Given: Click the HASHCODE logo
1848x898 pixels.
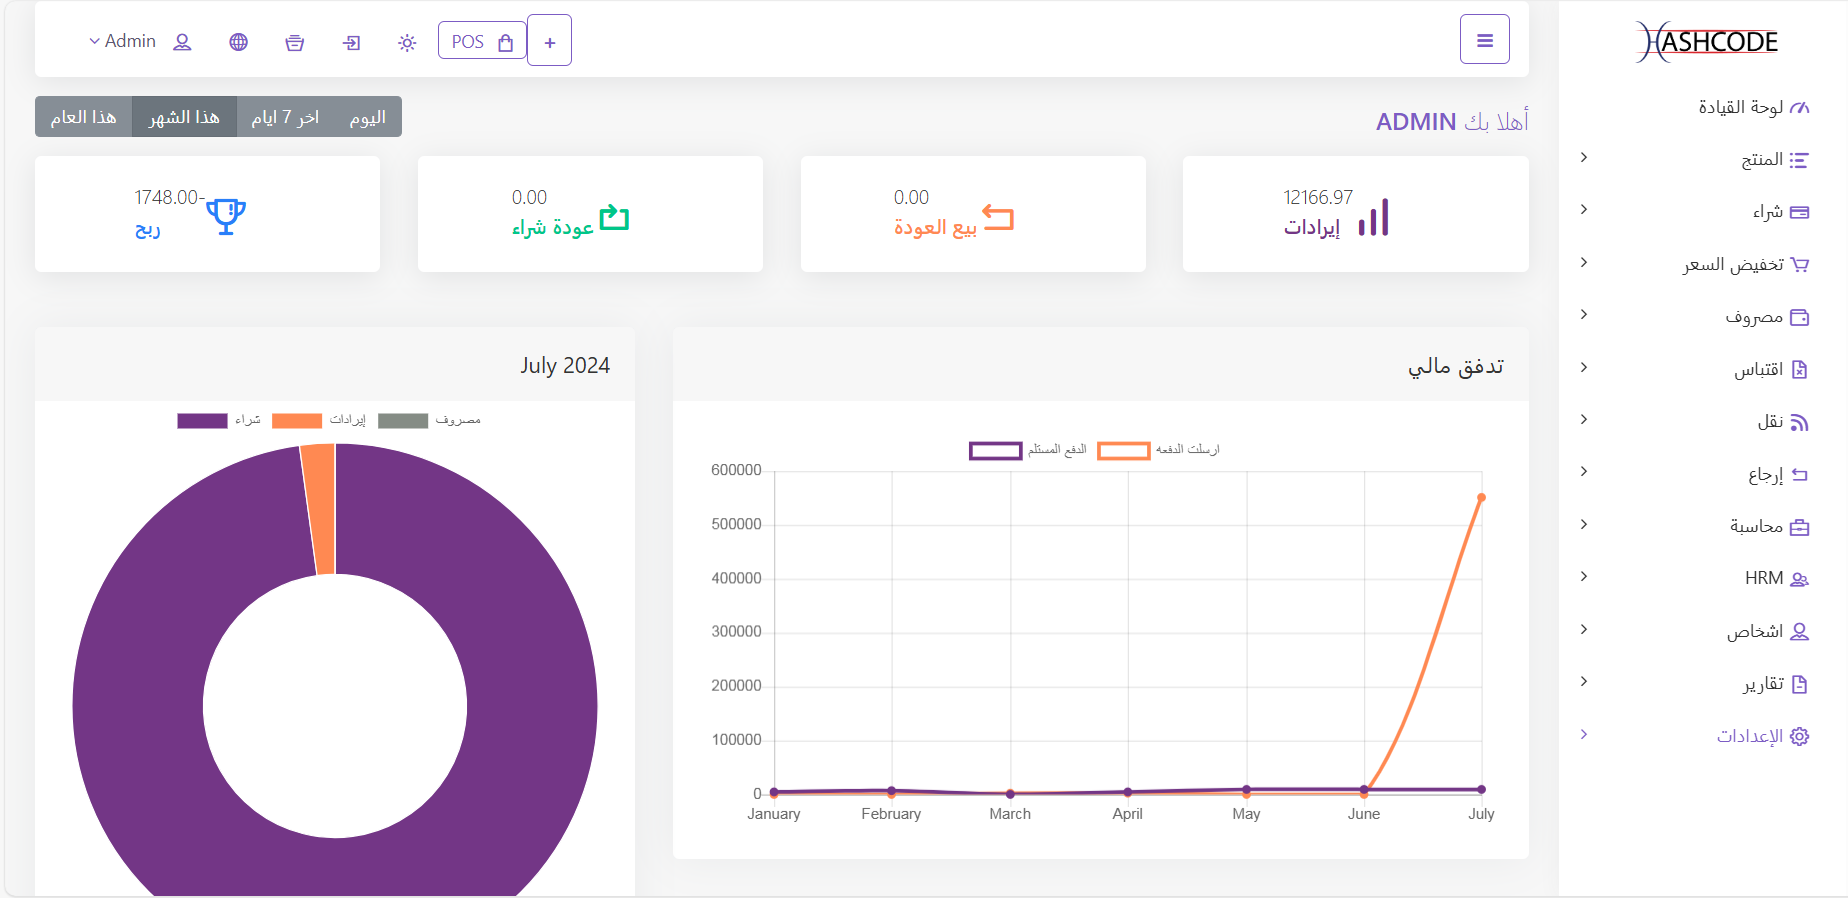Looking at the screenshot, I should pyautogui.click(x=1707, y=42).
